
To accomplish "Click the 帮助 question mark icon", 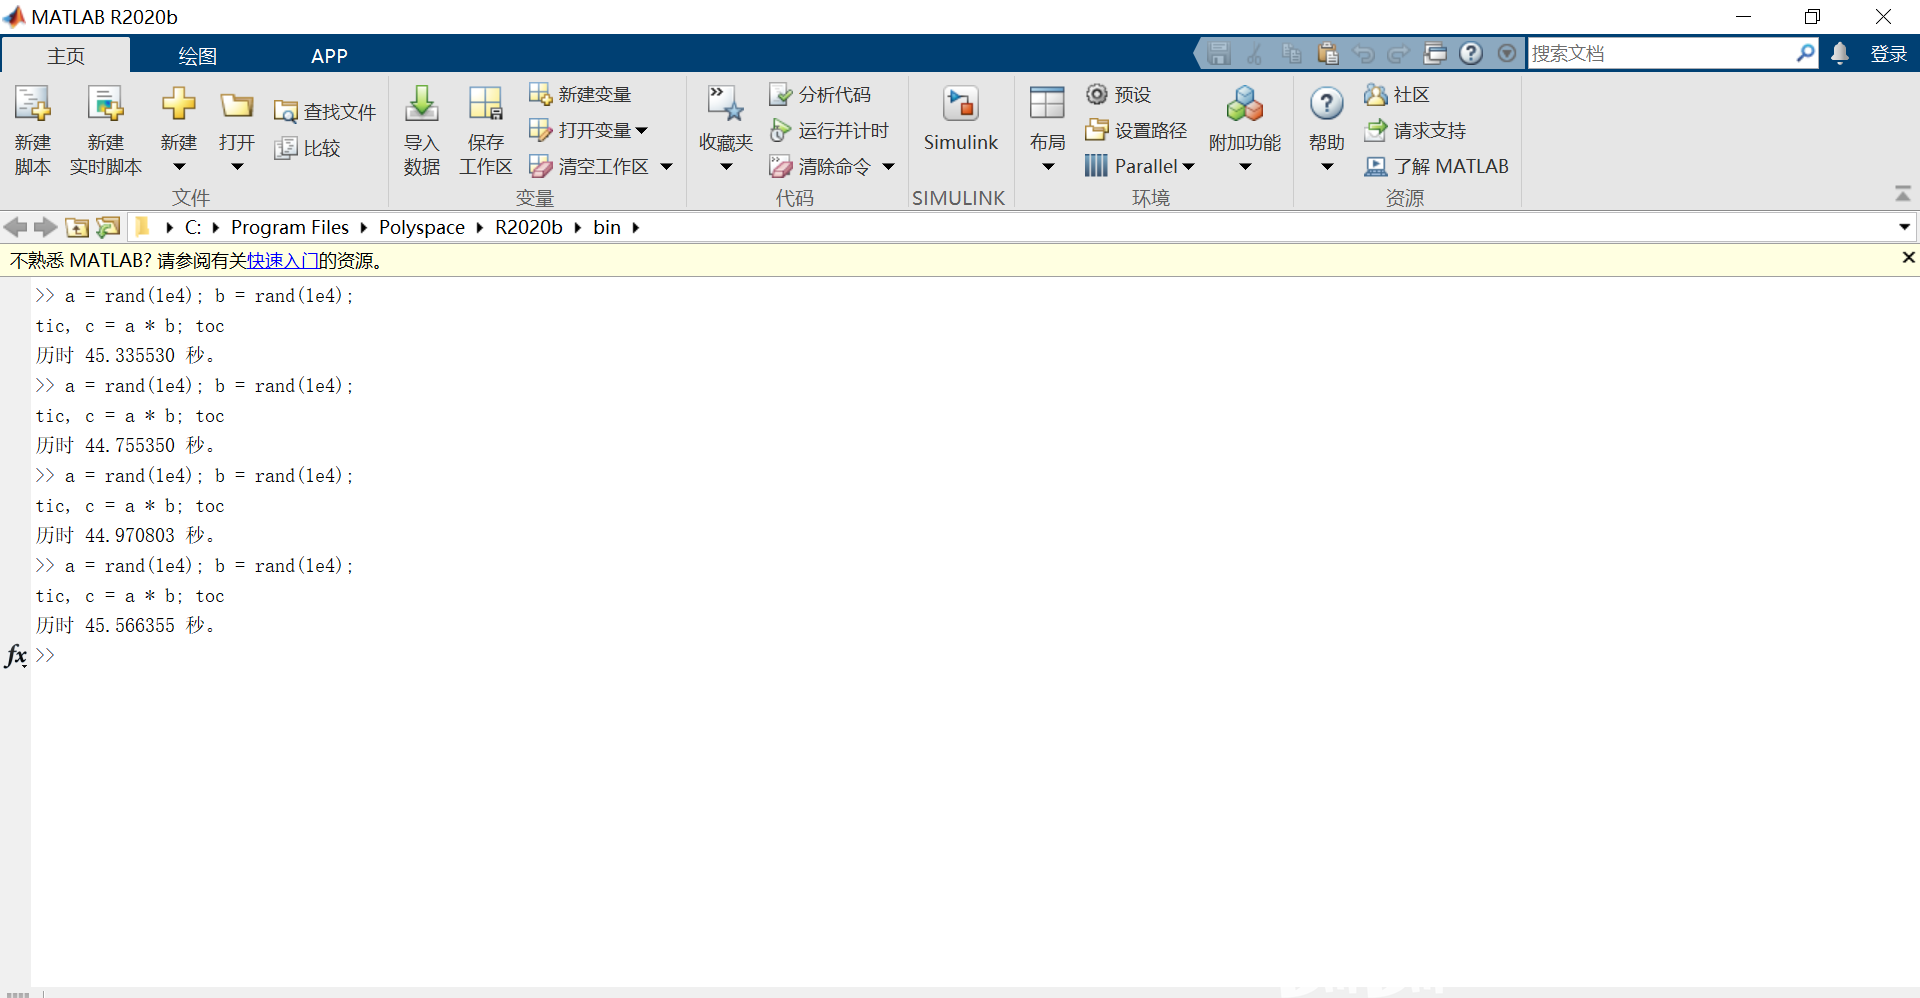I will pyautogui.click(x=1326, y=104).
